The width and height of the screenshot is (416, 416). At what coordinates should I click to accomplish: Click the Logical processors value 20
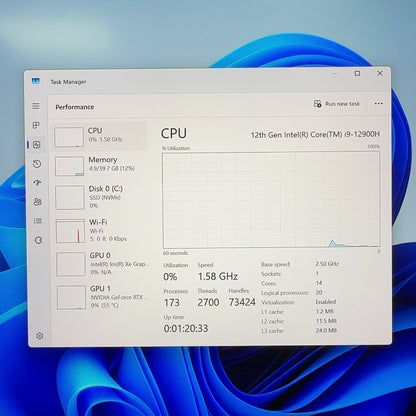[319, 292]
